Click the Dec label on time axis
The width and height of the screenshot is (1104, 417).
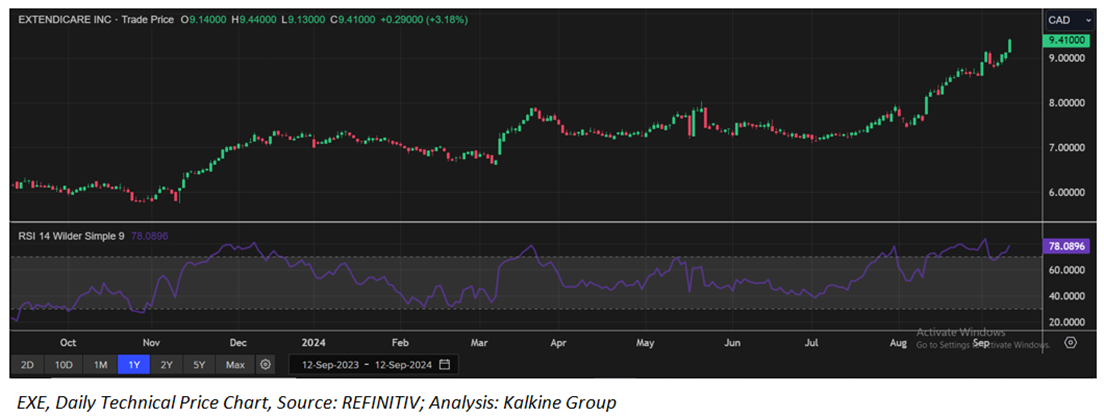pyautogui.click(x=238, y=343)
